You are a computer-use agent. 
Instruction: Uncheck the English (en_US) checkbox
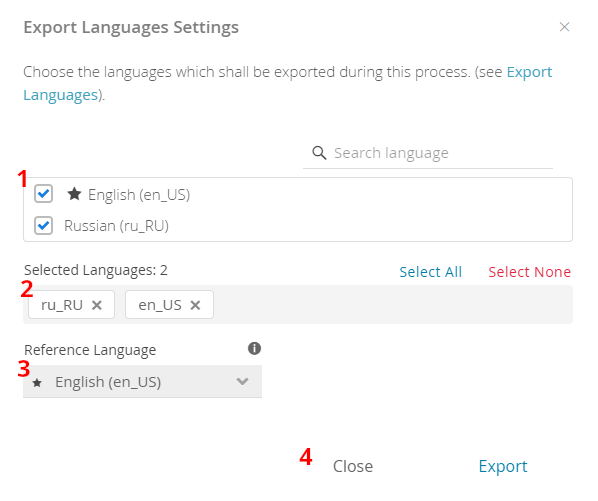coord(43,194)
